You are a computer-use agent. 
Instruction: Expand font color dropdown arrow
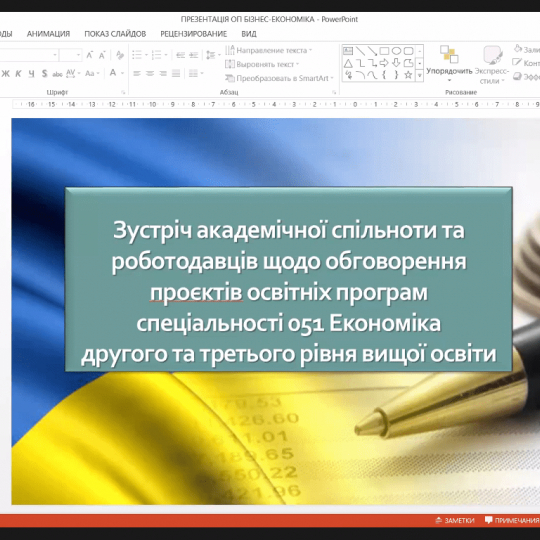[x=122, y=73]
